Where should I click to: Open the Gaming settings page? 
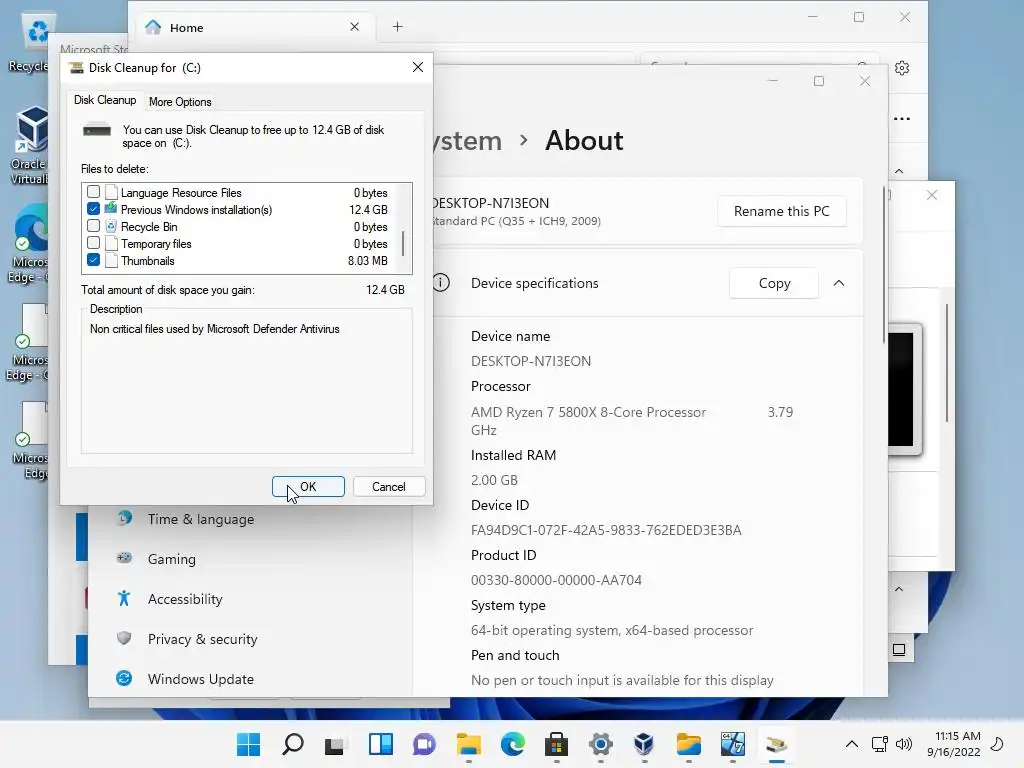pyautogui.click(x=172, y=559)
